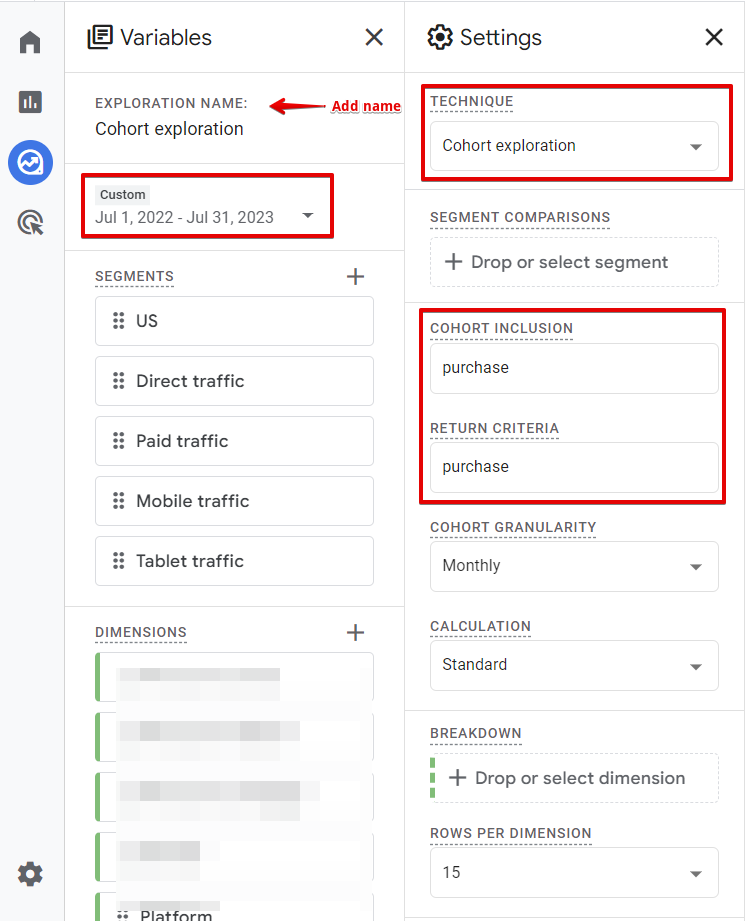Image resolution: width=745 pixels, height=921 pixels.
Task: Click Cohort Inclusion purchase field
Action: pyautogui.click(x=574, y=368)
